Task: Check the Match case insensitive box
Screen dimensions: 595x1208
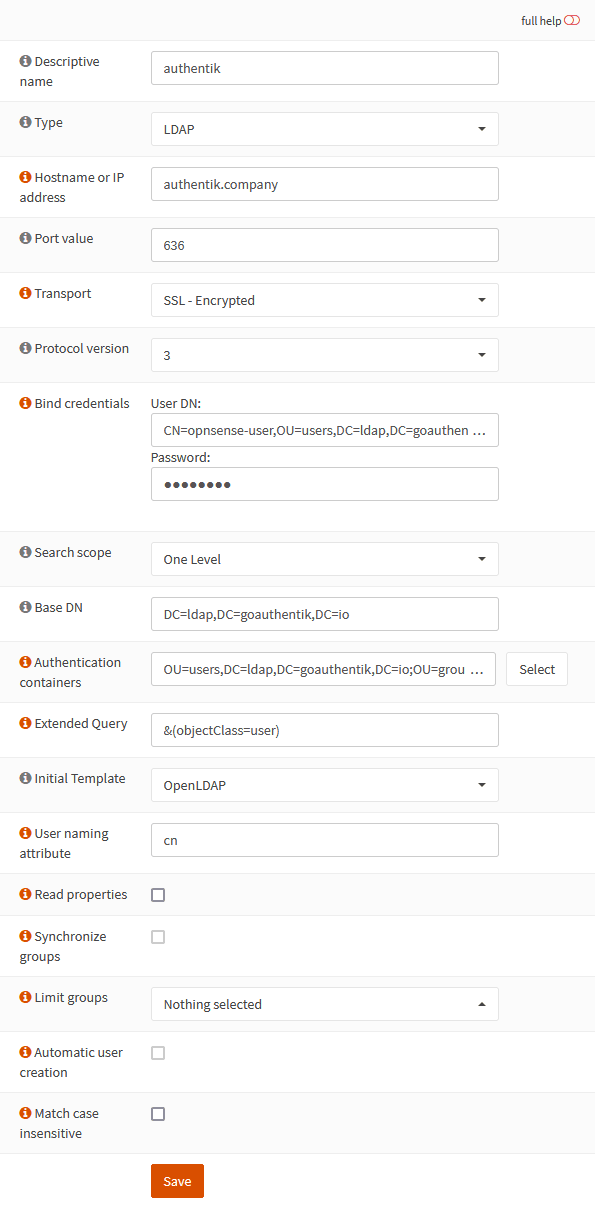Action: point(158,1114)
